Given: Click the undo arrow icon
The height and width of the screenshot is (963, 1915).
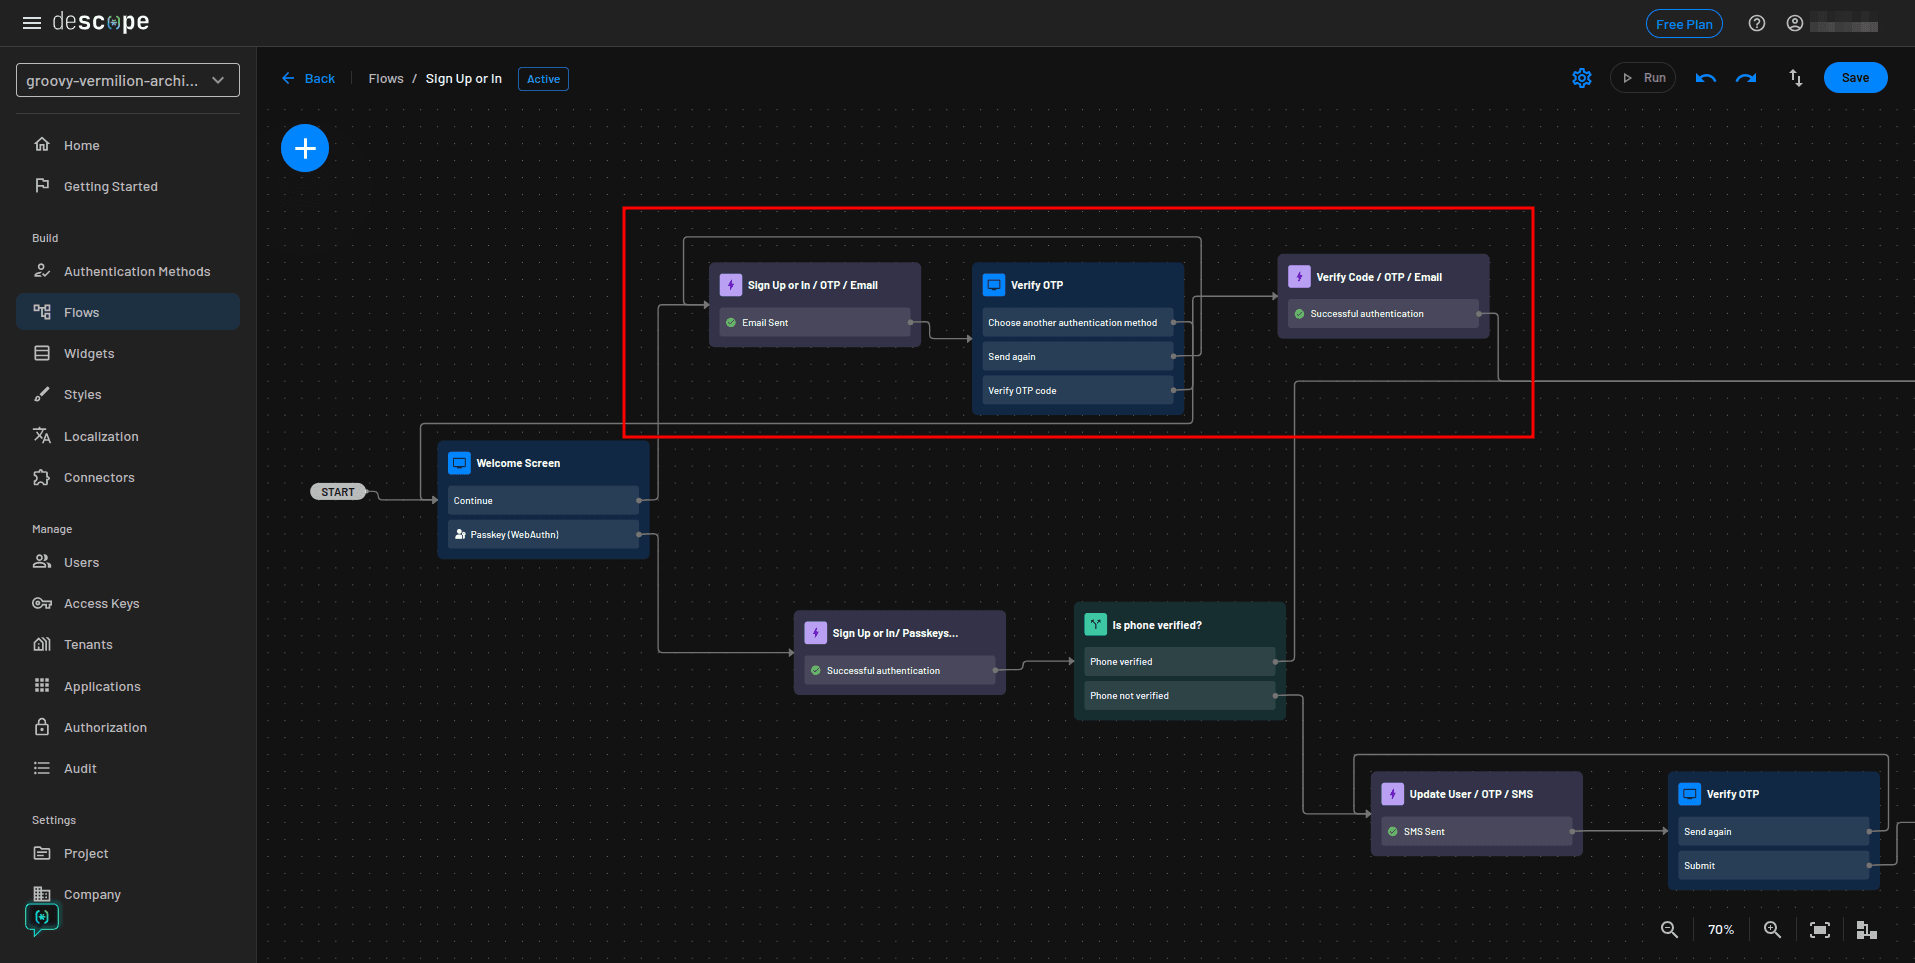Looking at the screenshot, I should pos(1705,77).
